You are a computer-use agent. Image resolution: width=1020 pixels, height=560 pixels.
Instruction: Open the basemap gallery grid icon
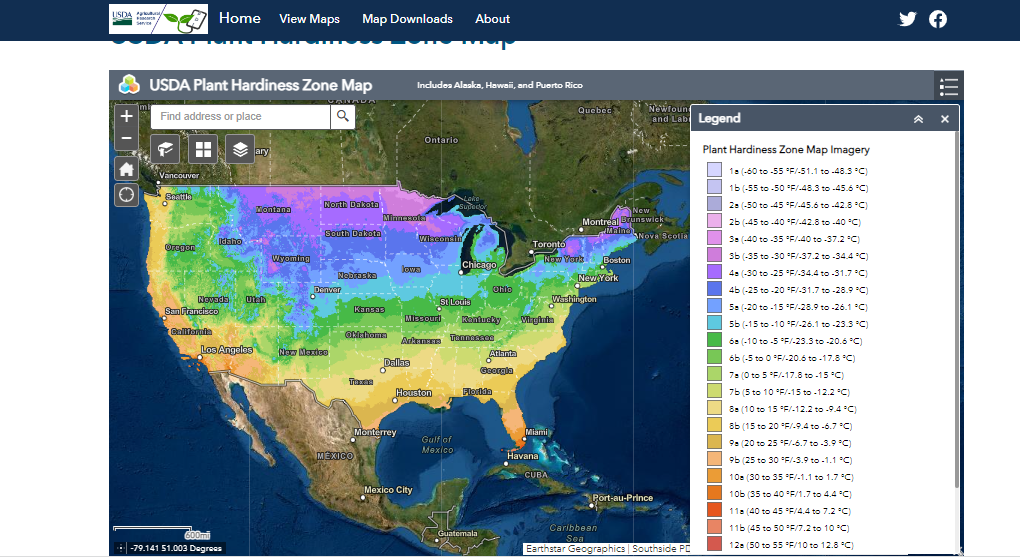point(203,150)
